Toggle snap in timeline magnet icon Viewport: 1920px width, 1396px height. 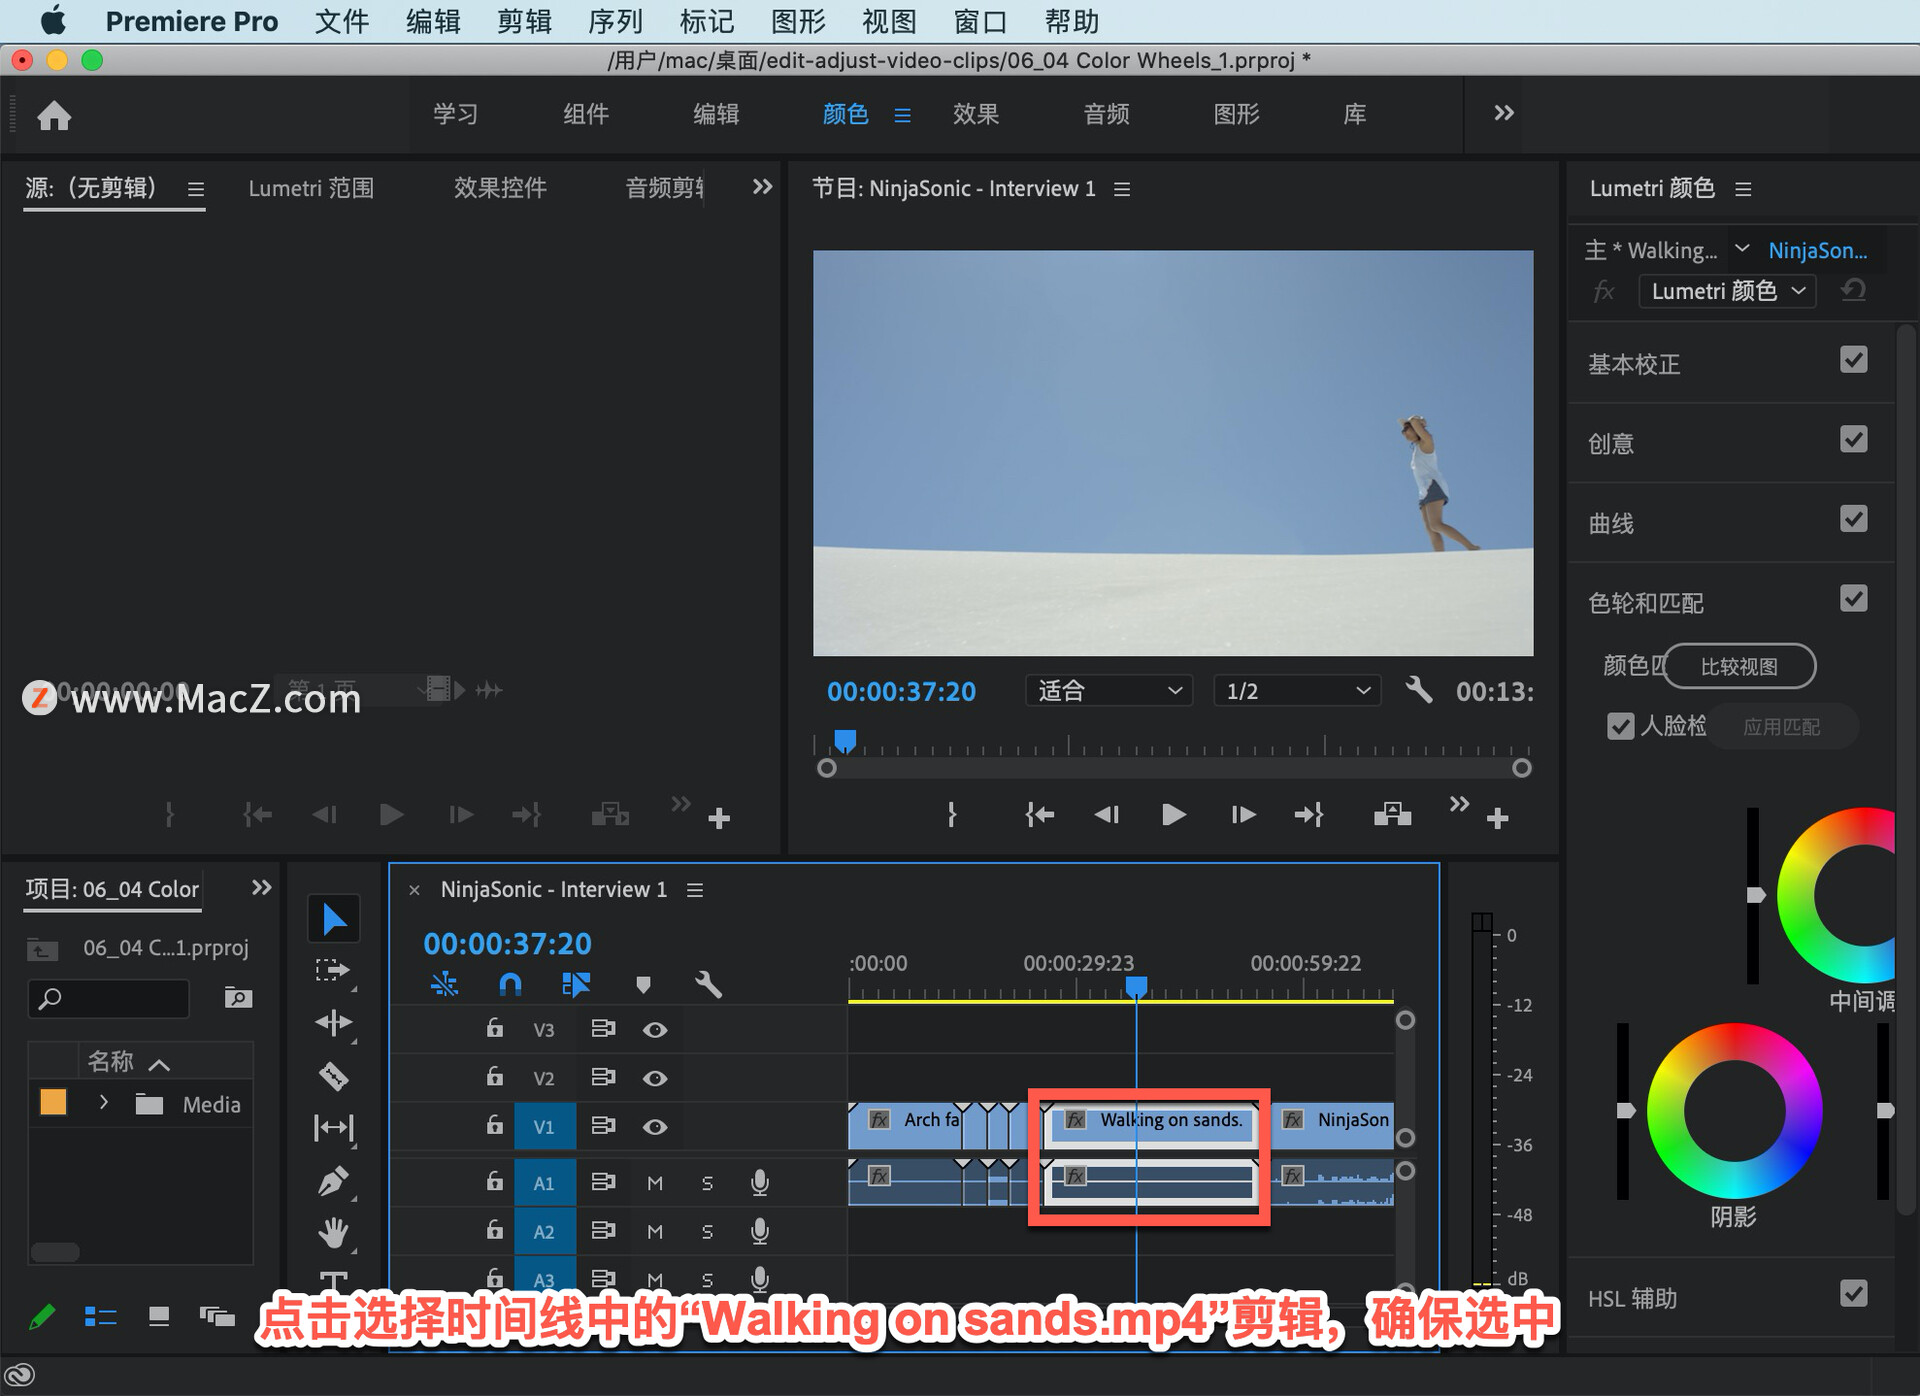pyautogui.click(x=510, y=985)
